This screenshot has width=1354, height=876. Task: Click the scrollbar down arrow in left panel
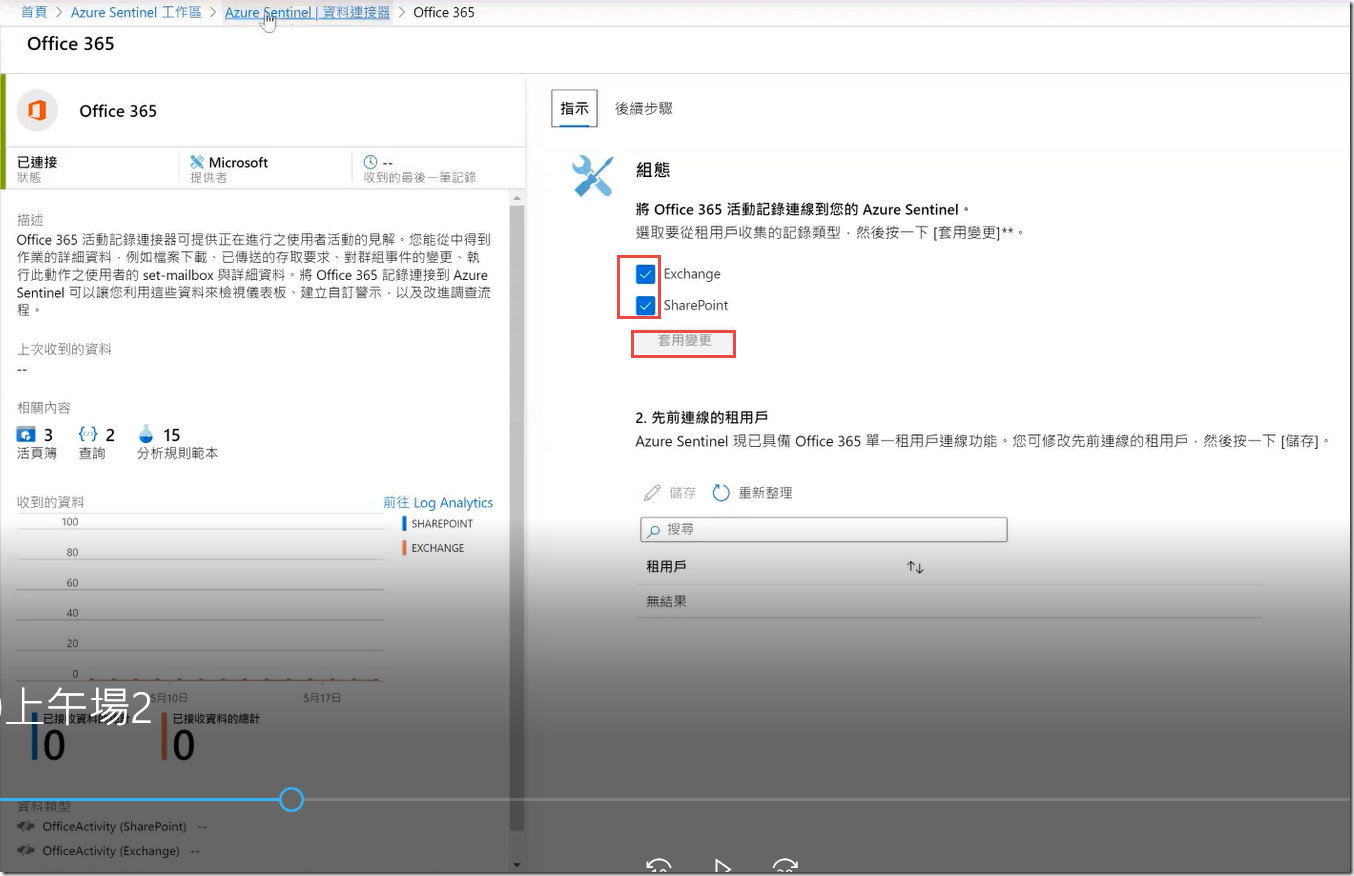[517, 864]
